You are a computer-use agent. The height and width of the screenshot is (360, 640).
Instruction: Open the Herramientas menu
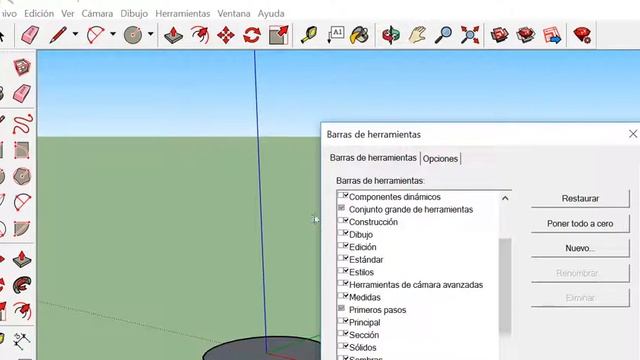[x=182, y=13]
